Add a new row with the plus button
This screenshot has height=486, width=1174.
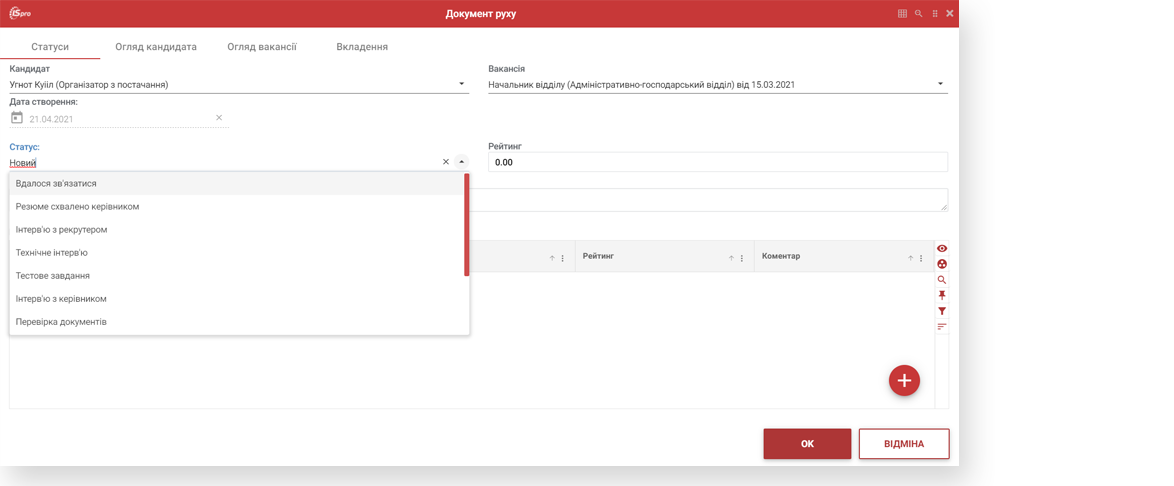tap(904, 380)
